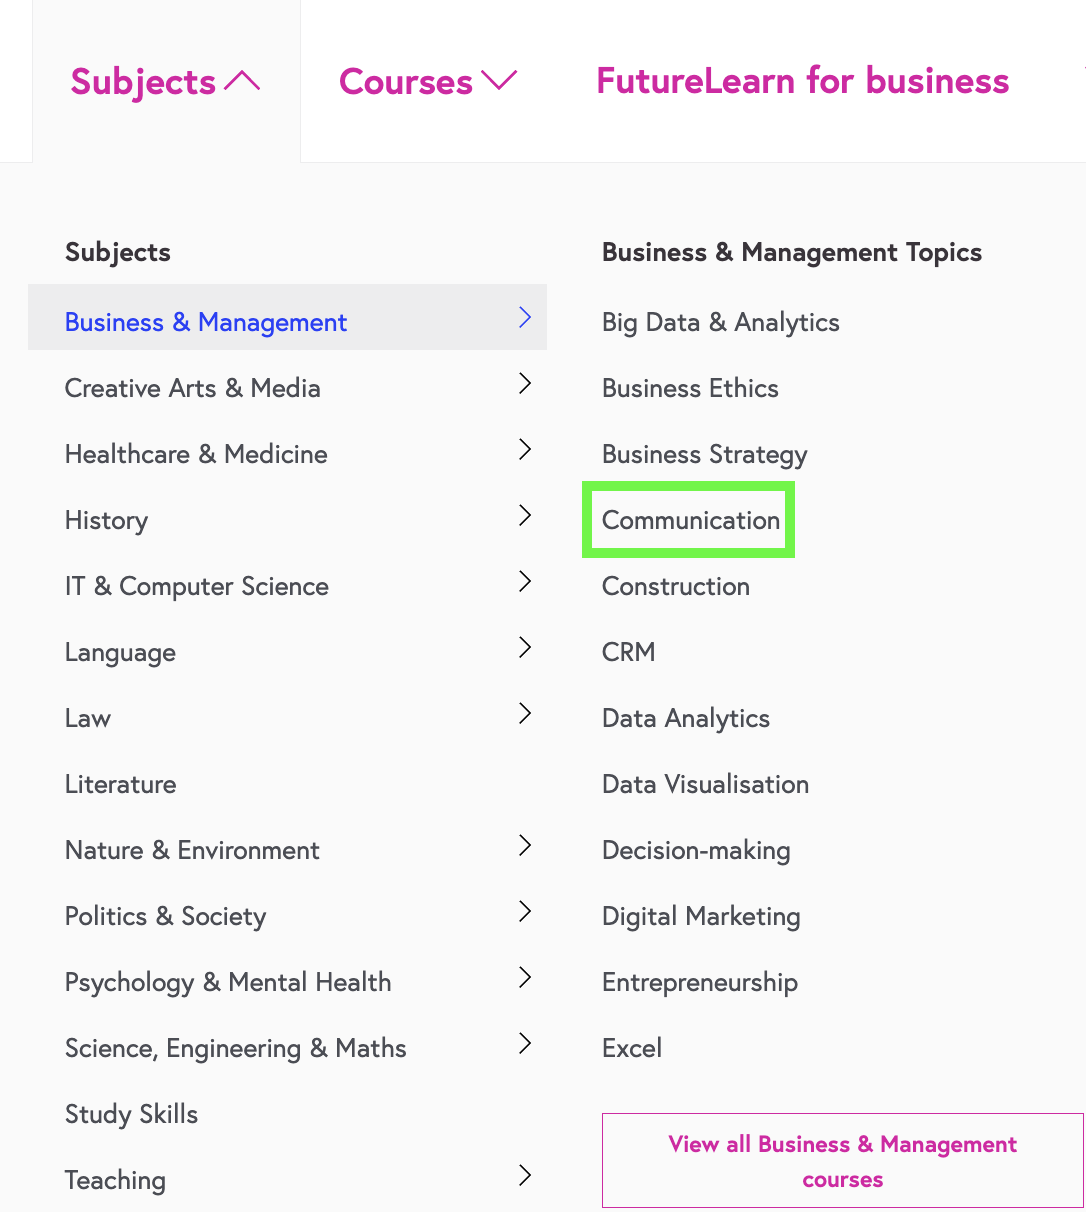Open the Big Data & Analytics topic
Screen dimensions: 1086x1212
pyautogui.click(x=720, y=322)
